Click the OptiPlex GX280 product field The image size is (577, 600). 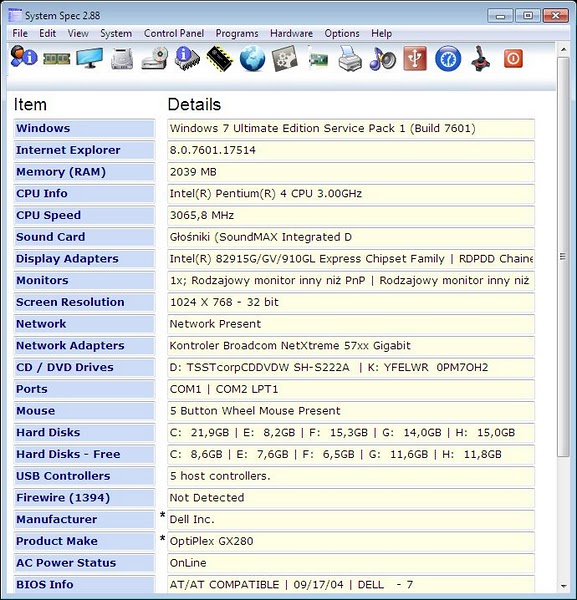tap(351, 541)
